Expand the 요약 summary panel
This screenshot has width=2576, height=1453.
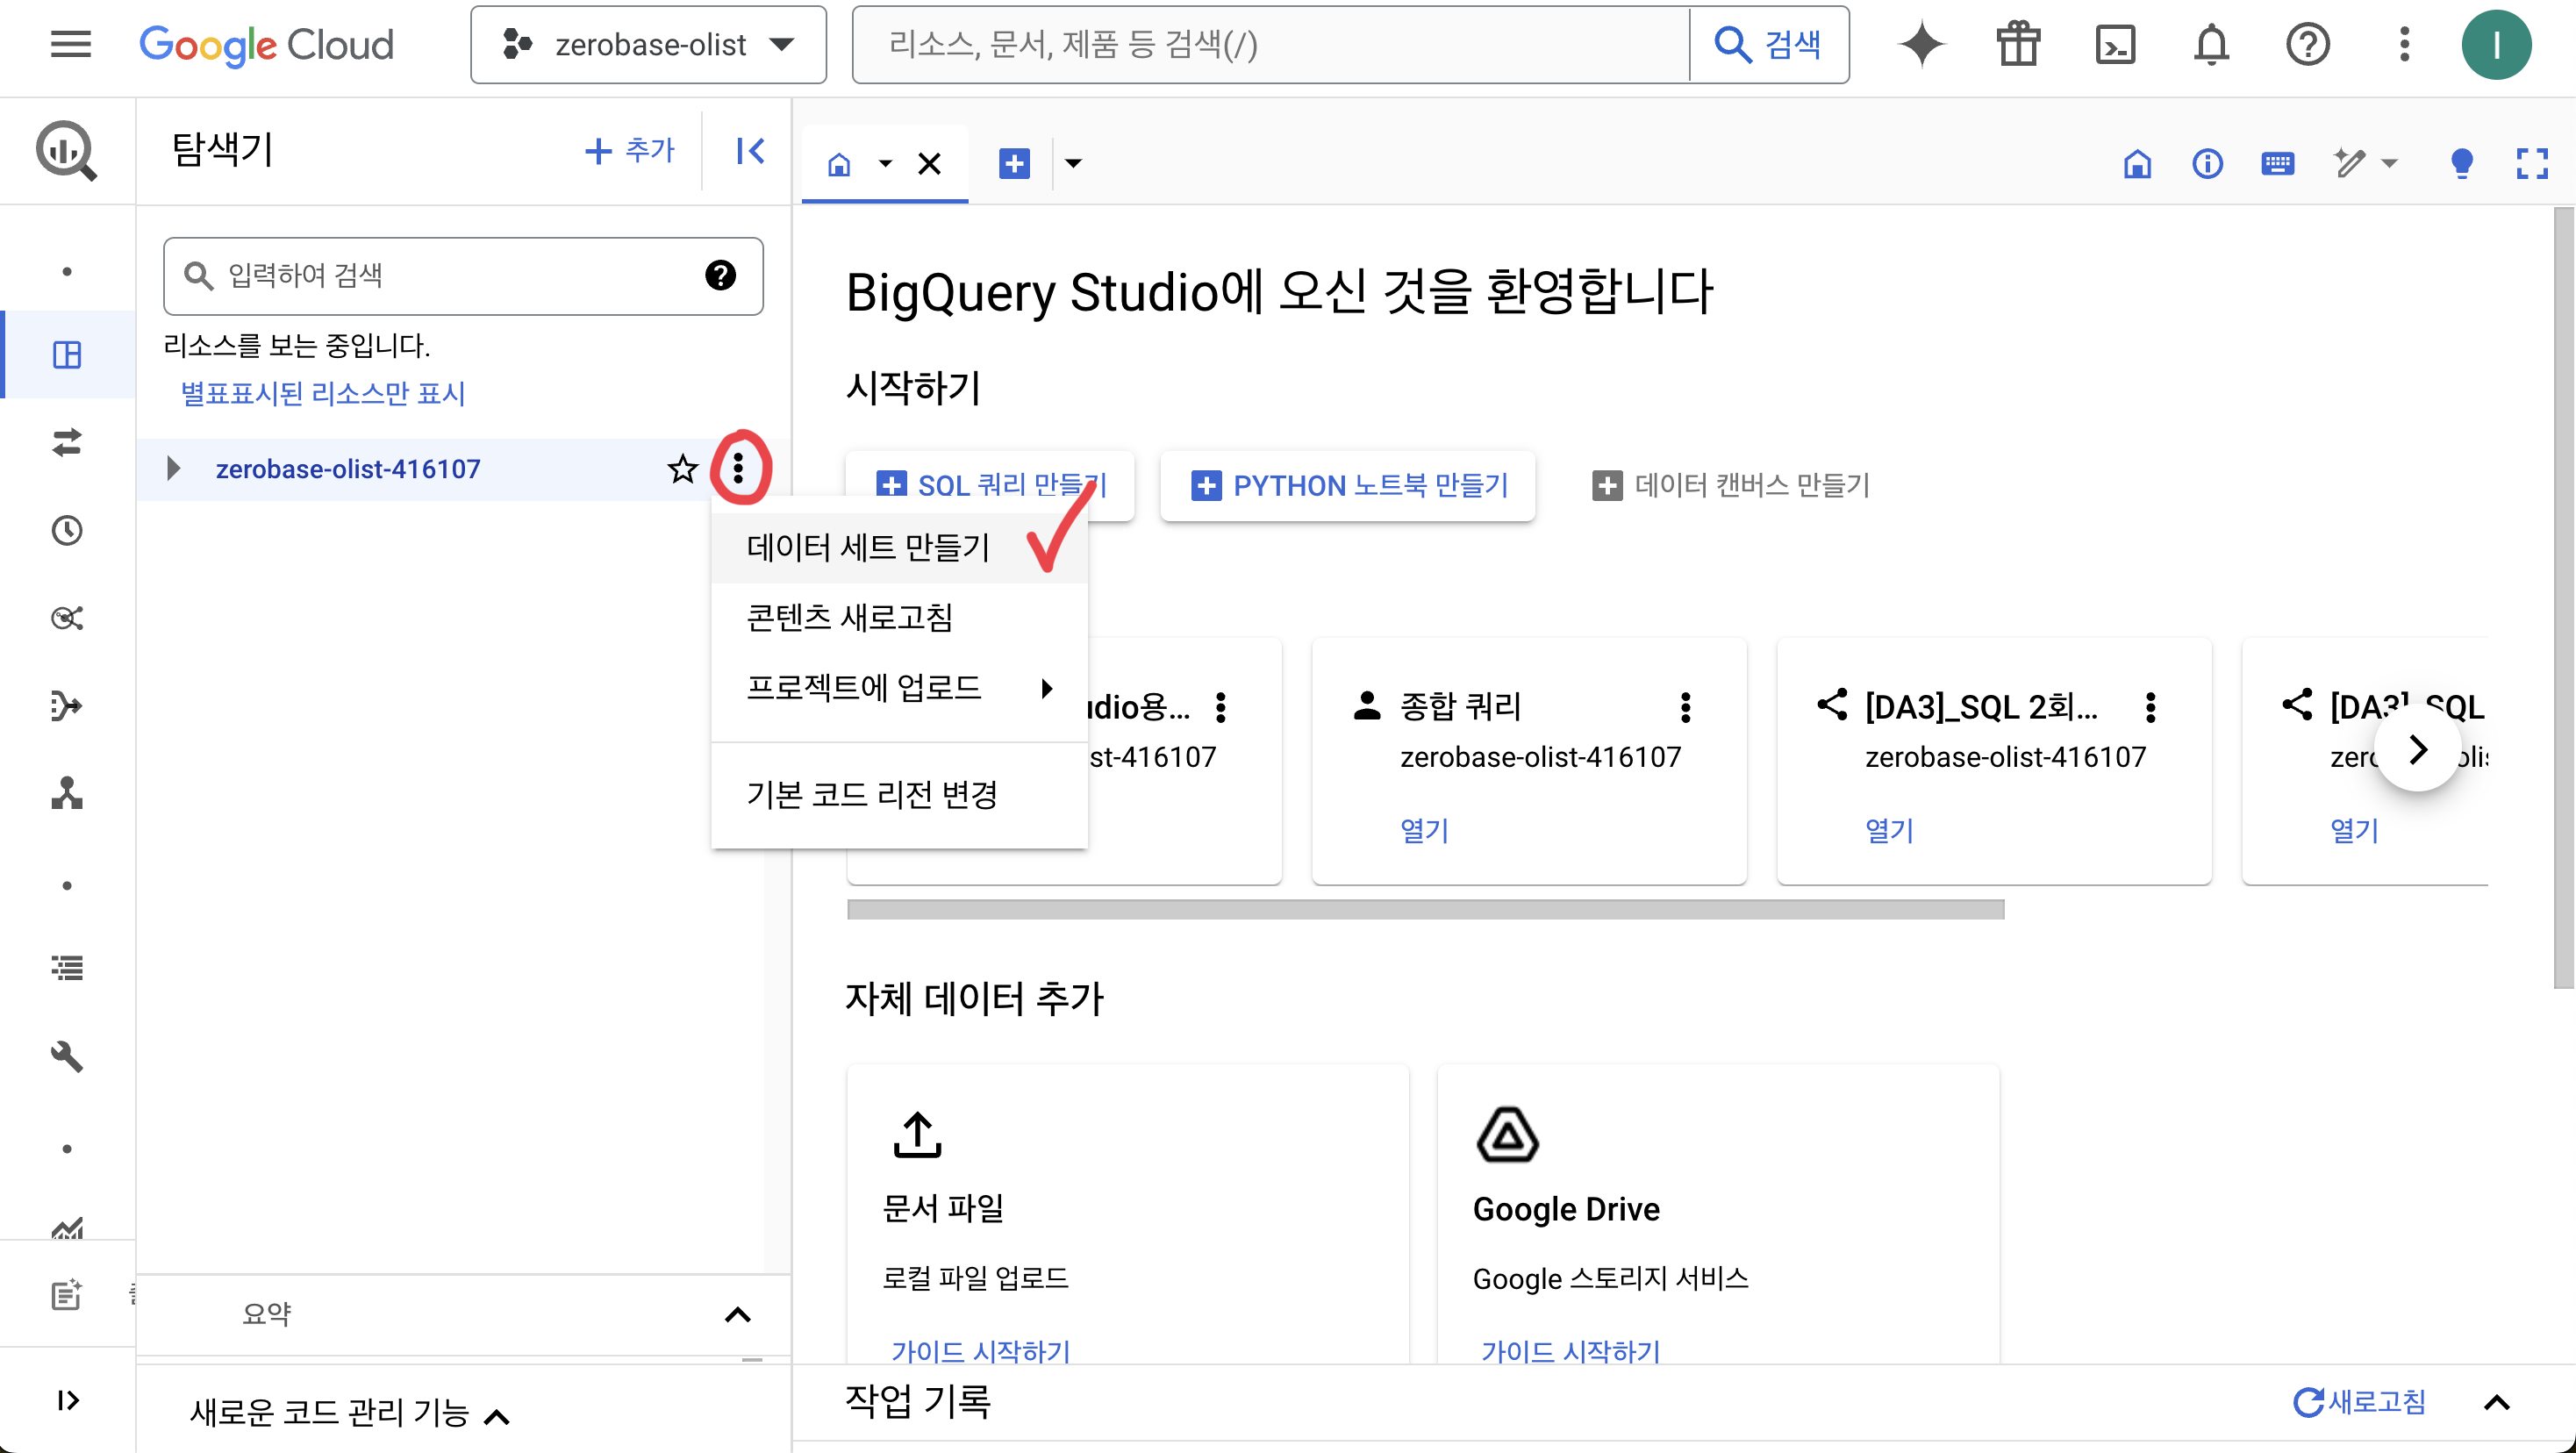pyautogui.click(x=737, y=1314)
